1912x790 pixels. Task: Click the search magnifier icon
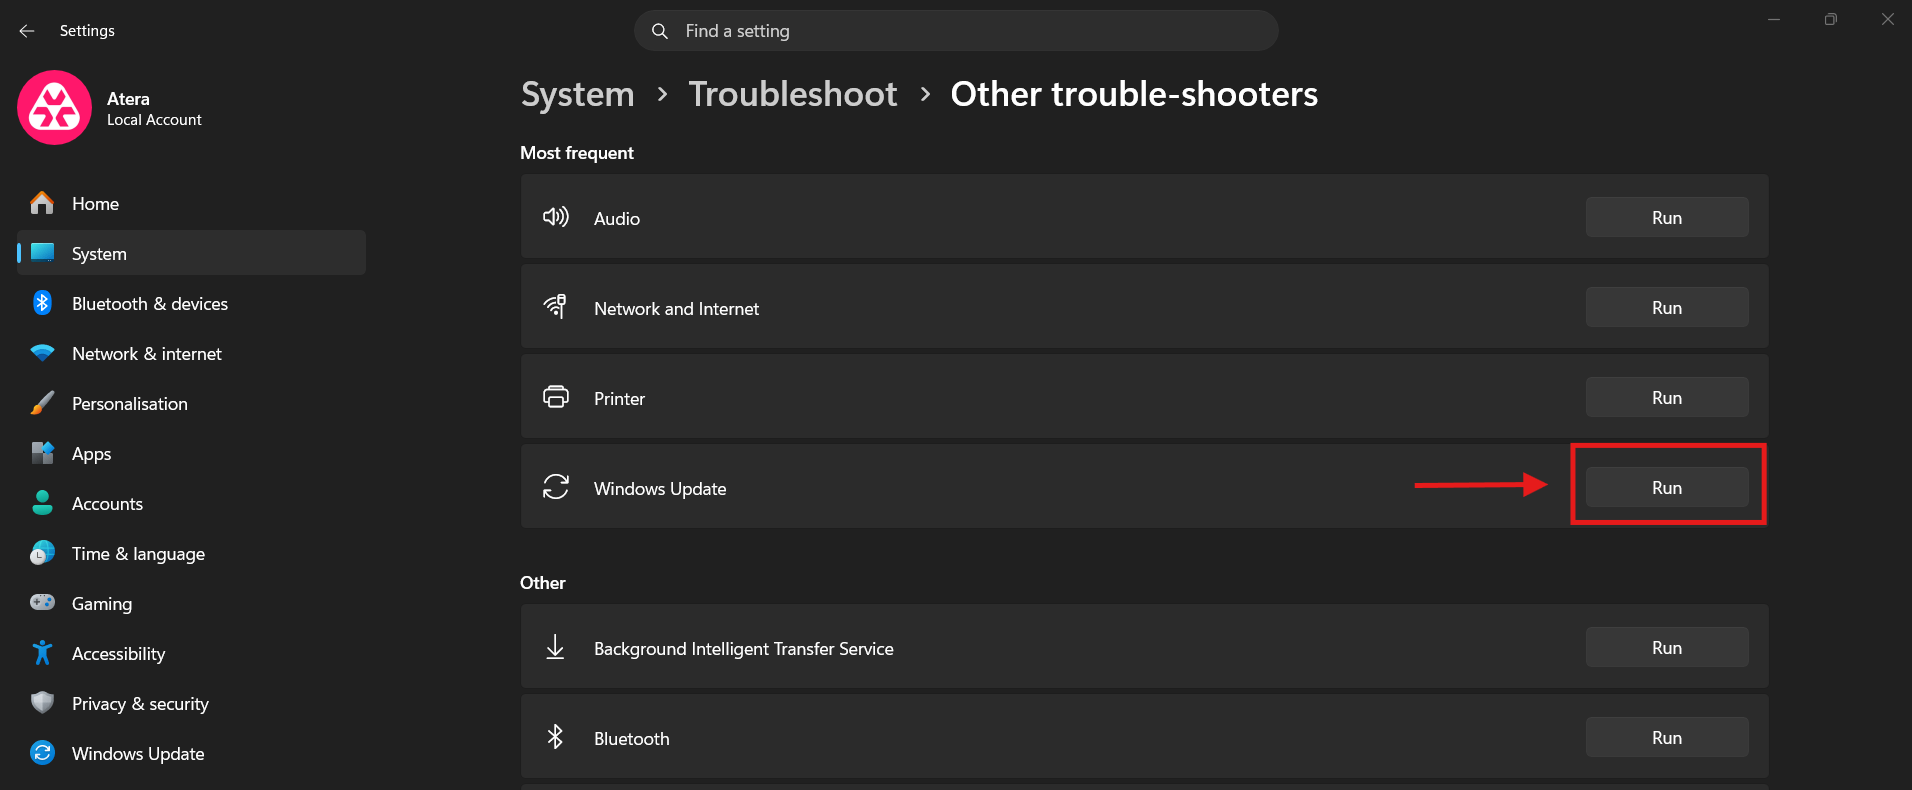(x=660, y=31)
